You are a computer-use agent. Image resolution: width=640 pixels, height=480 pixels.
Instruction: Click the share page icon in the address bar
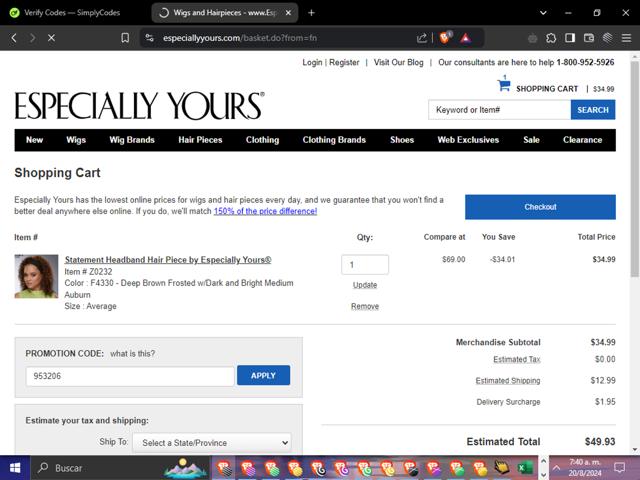pos(422,38)
